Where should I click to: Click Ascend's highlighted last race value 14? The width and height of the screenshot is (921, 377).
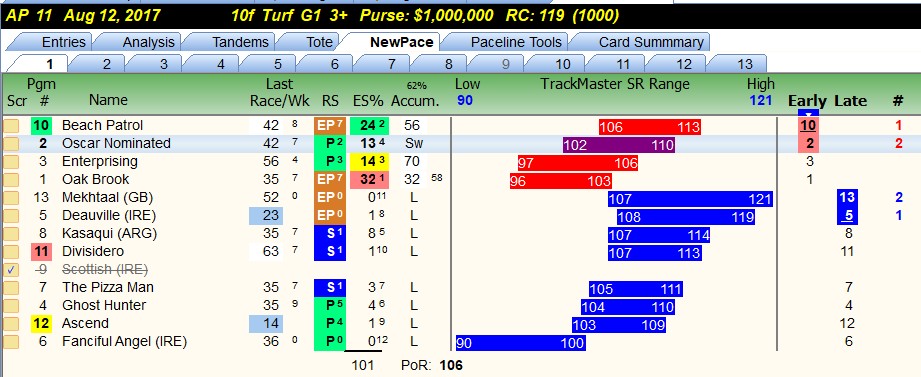266,324
